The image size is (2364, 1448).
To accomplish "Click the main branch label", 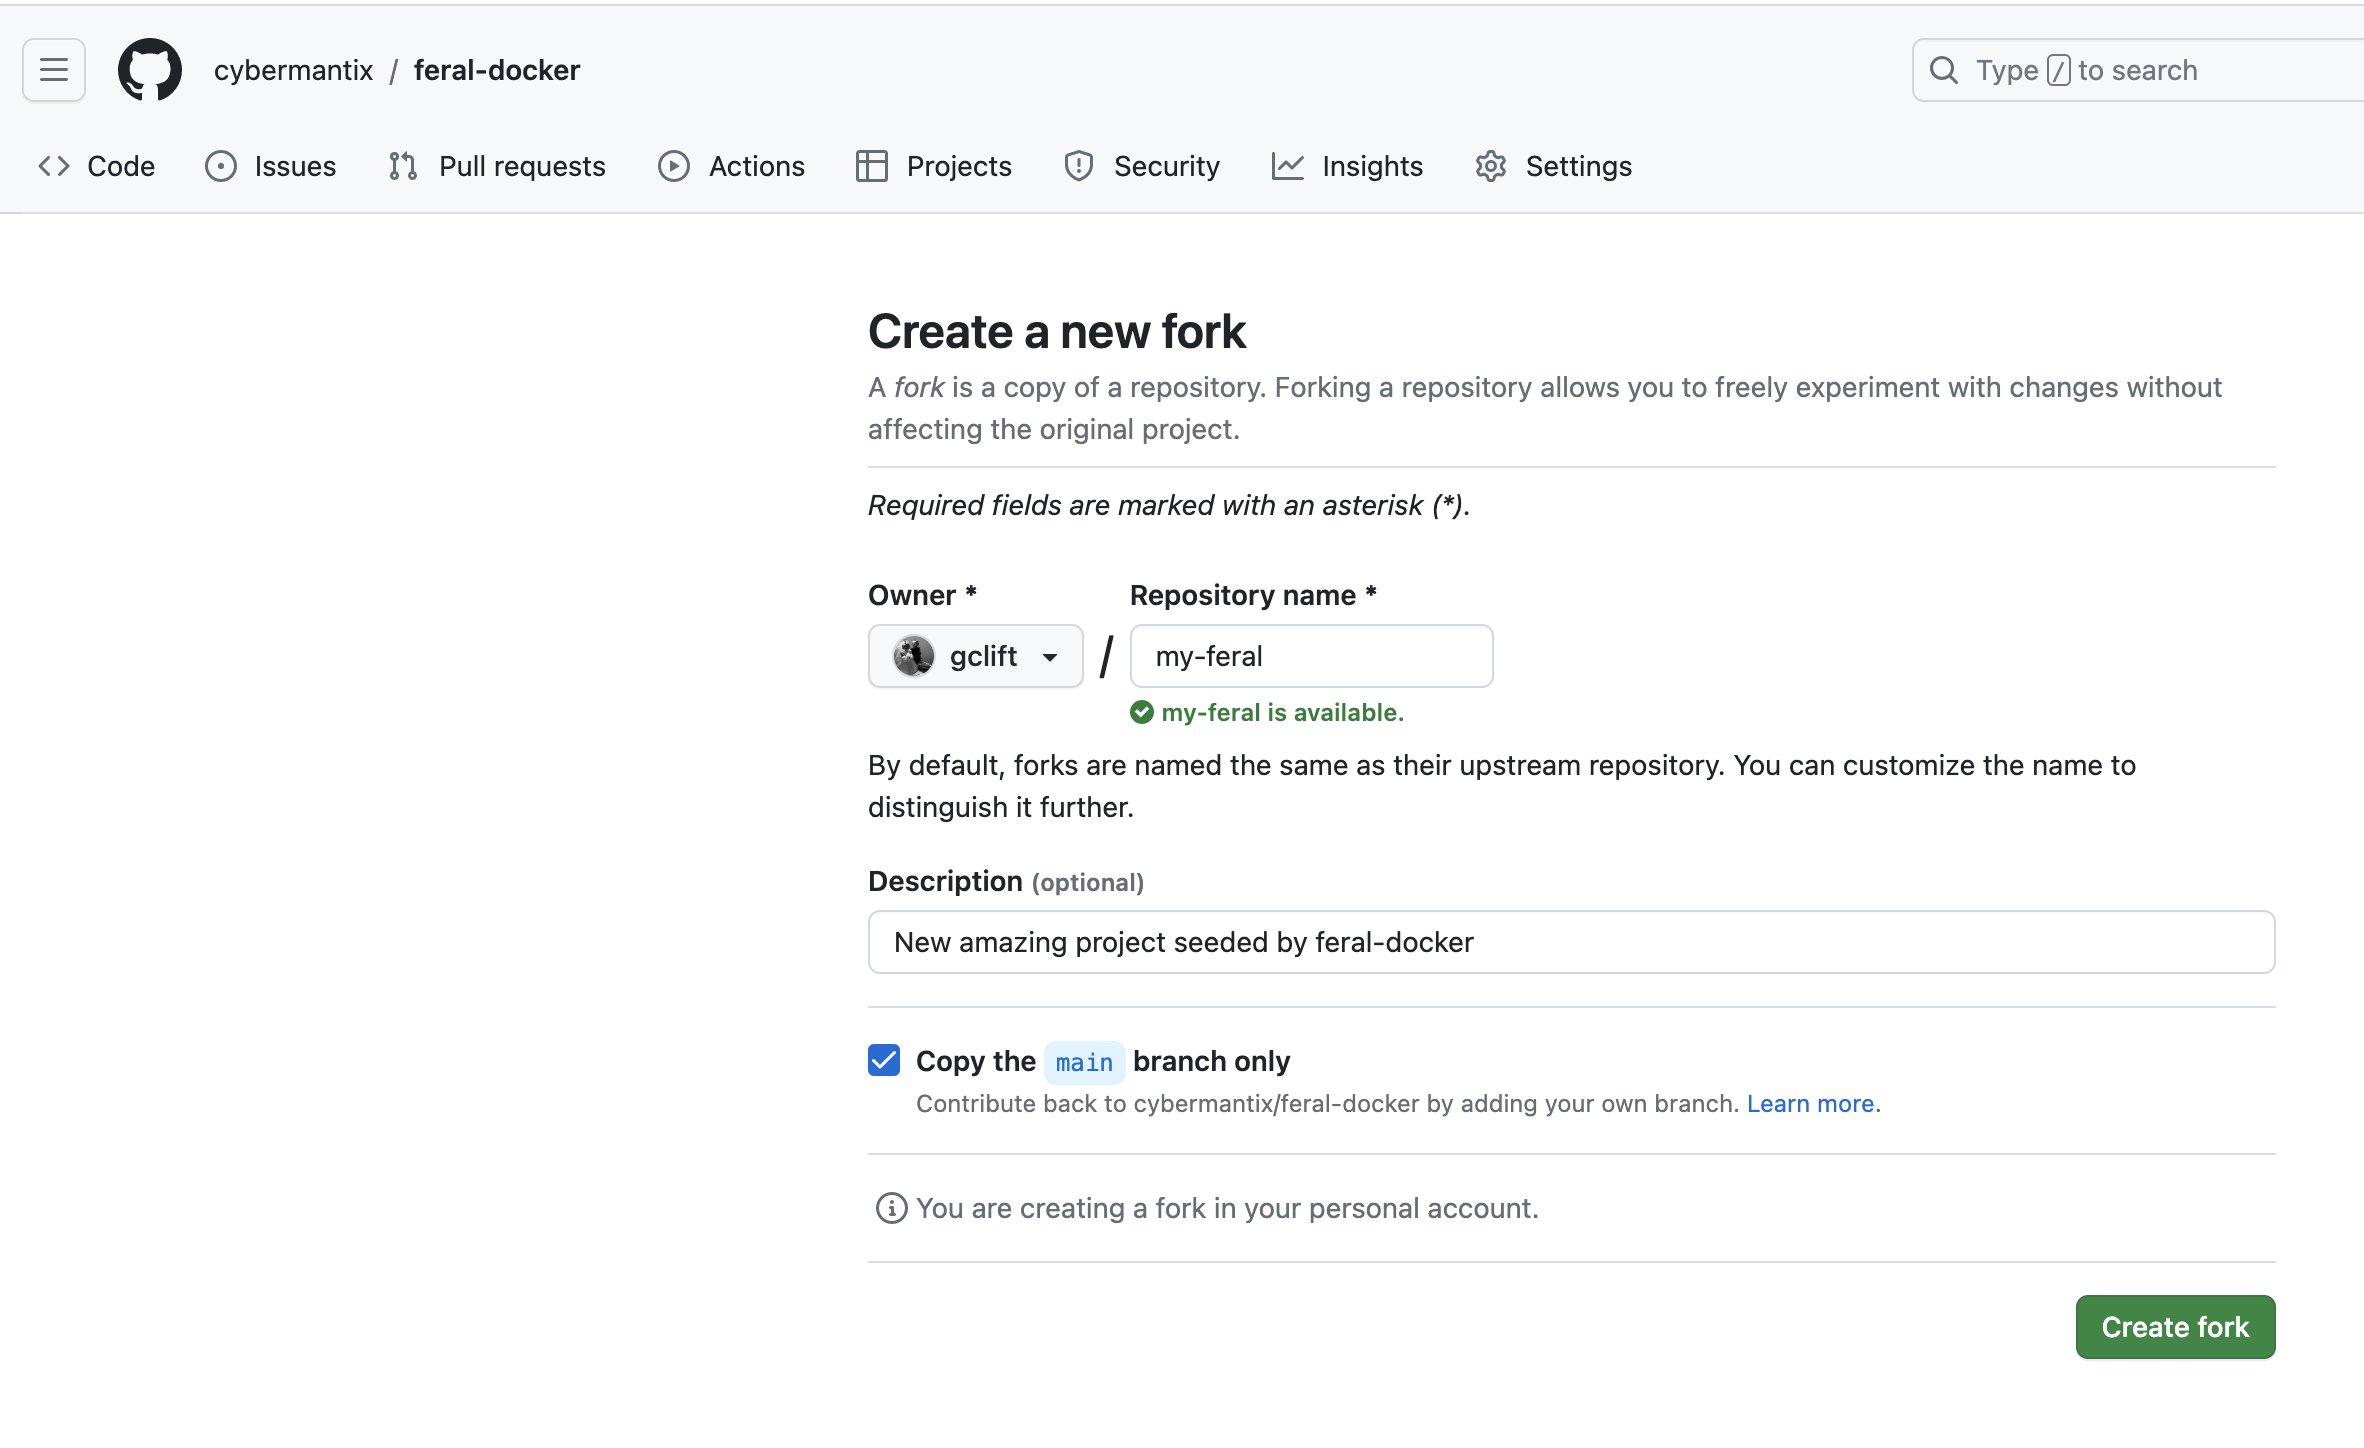I will [1084, 1062].
